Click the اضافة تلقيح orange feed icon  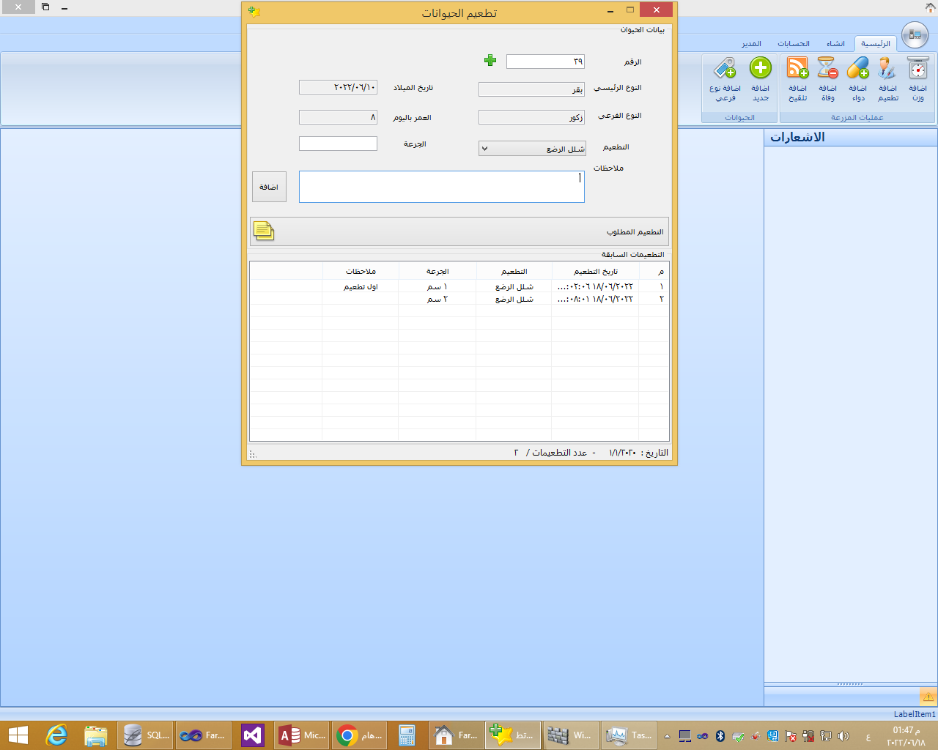coord(798,69)
